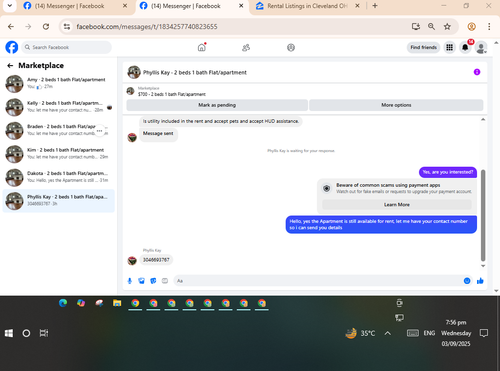500x371 pixels.
Task: Click the More options button
Action: tap(396, 105)
